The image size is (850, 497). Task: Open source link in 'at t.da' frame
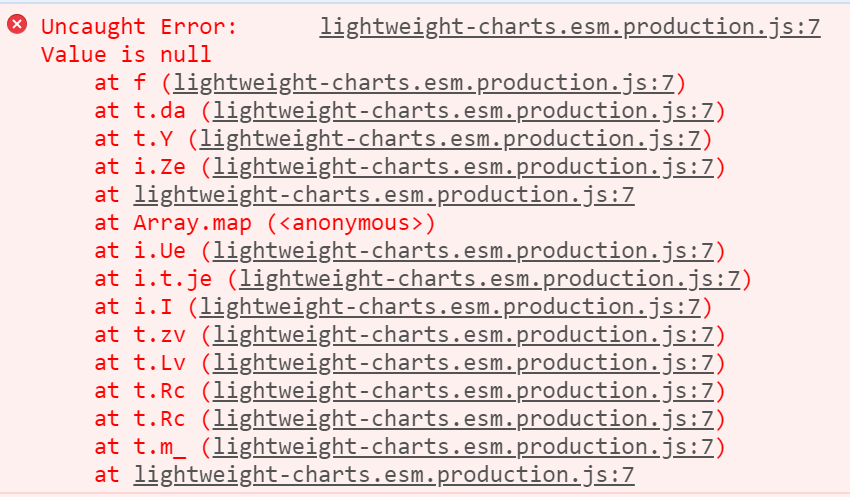463,111
